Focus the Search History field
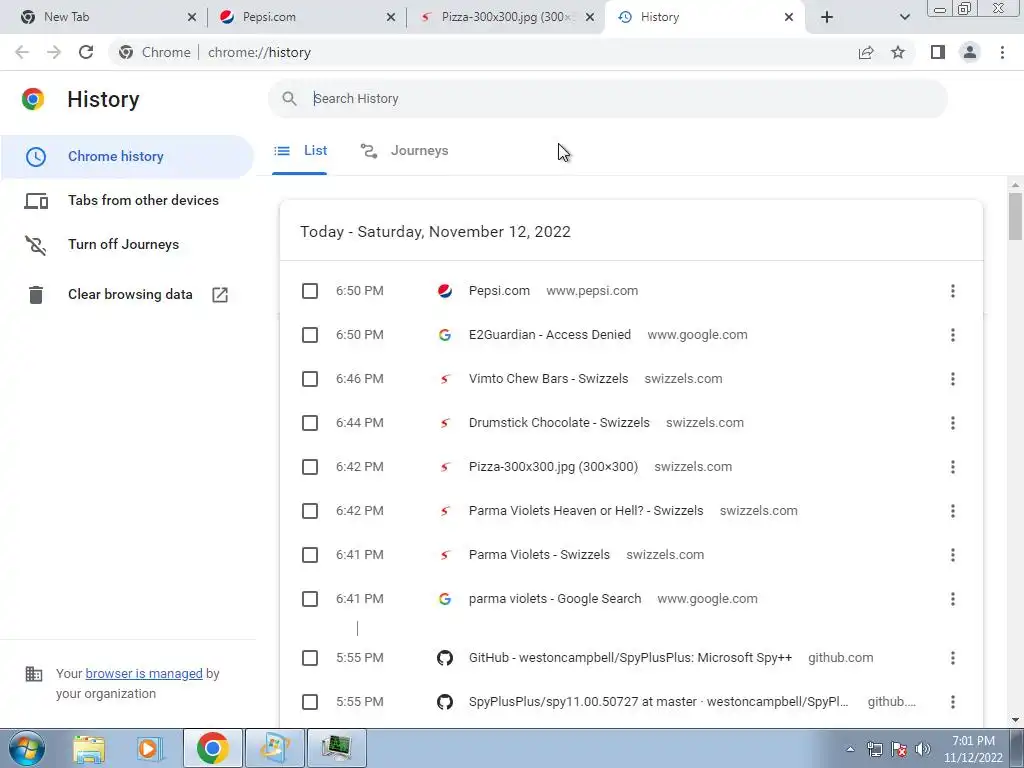Screen dimensions: 1024x768 pos(608,99)
